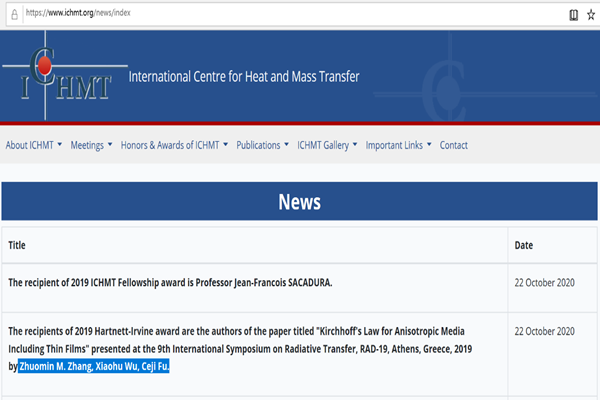The width and height of the screenshot is (600, 400).
Task: Click the highlighted author names text
Action: coord(94,367)
